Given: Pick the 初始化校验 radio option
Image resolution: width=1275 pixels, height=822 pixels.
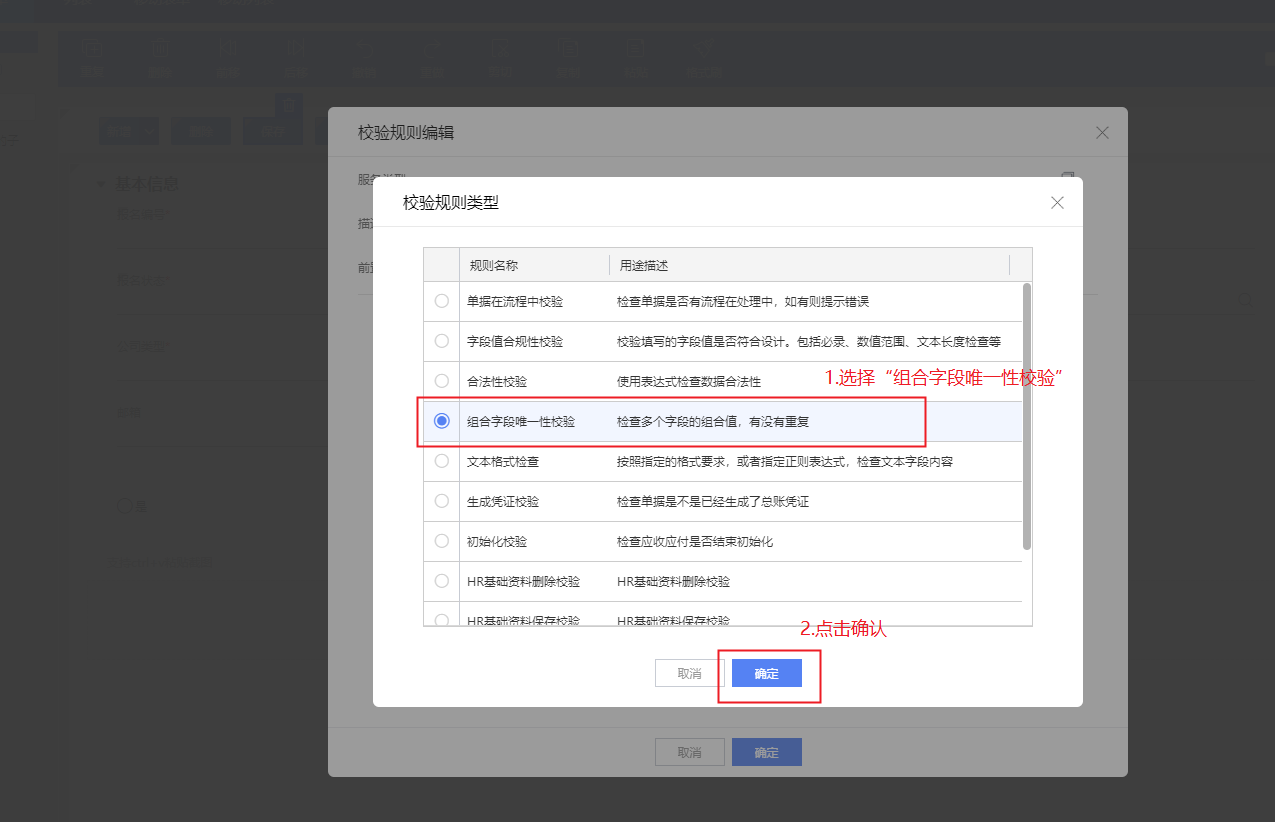Looking at the screenshot, I should tap(442, 541).
